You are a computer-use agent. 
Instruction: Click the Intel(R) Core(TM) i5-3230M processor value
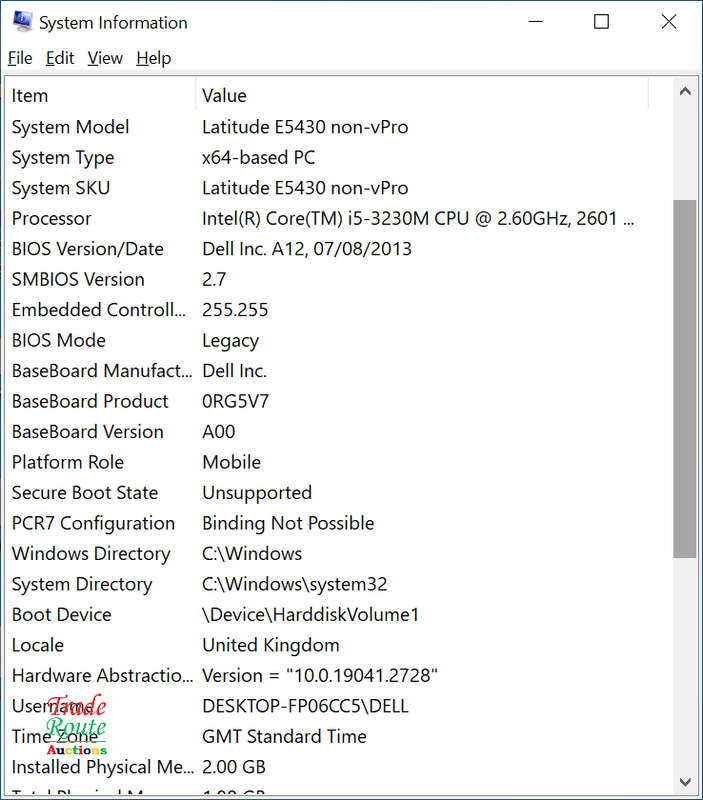418,218
